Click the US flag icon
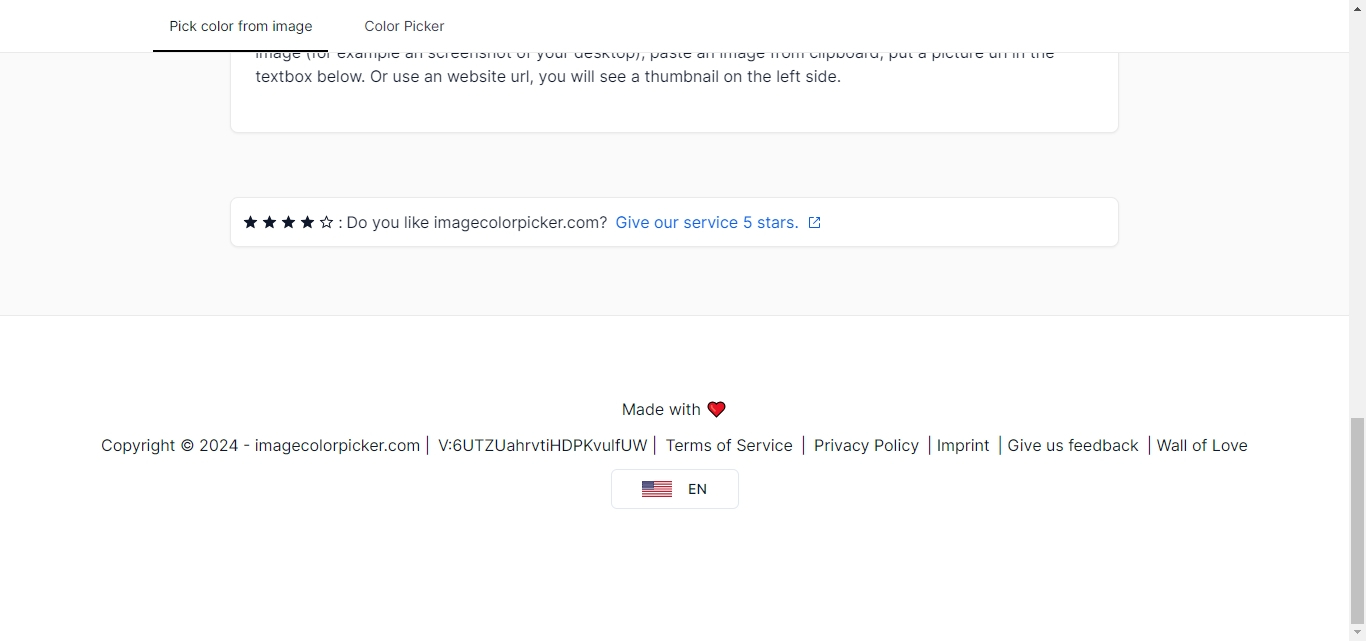Image resolution: width=1366 pixels, height=641 pixels. pyautogui.click(x=657, y=489)
